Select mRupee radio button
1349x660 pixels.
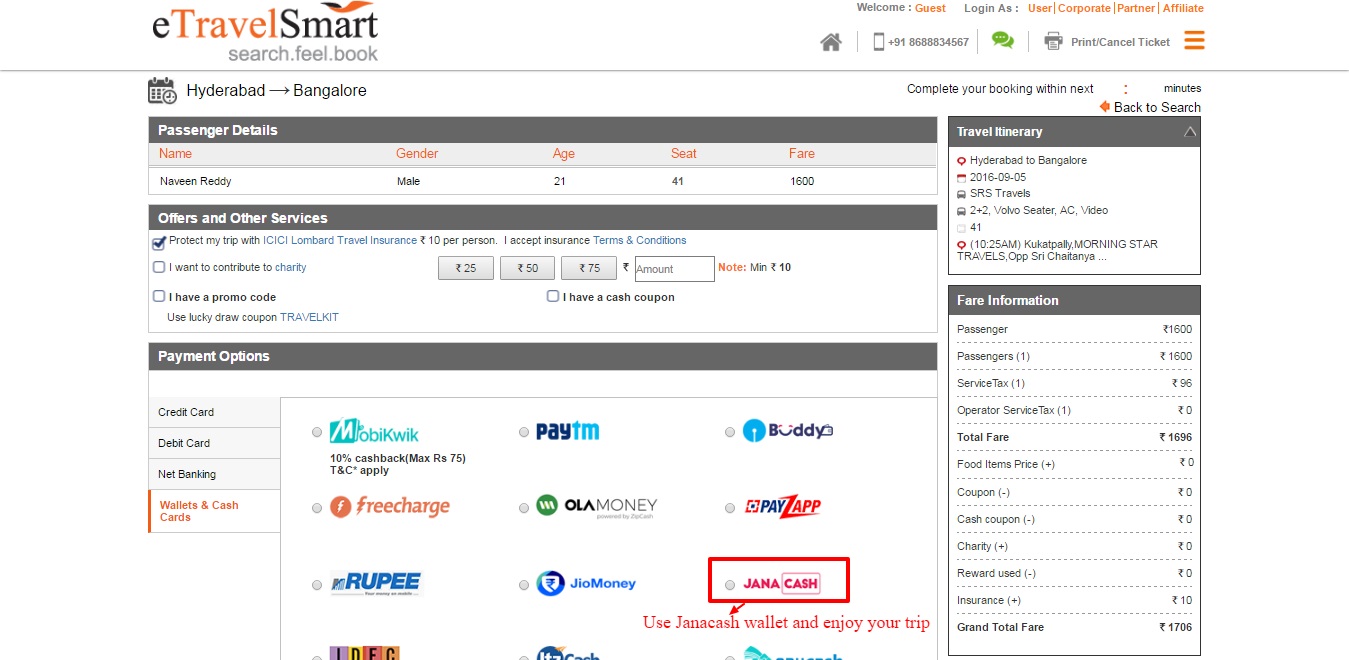point(317,584)
